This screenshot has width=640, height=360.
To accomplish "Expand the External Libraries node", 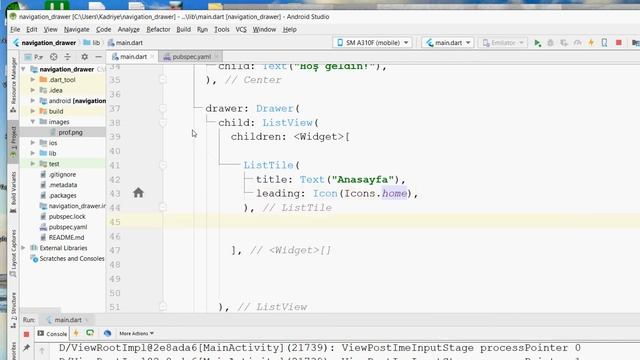I will [24, 248].
